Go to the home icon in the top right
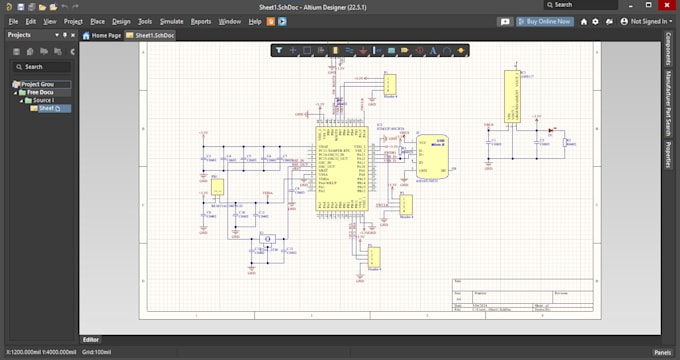Image resolution: width=680 pixels, height=360 pixels. click(x=584, y=21)
